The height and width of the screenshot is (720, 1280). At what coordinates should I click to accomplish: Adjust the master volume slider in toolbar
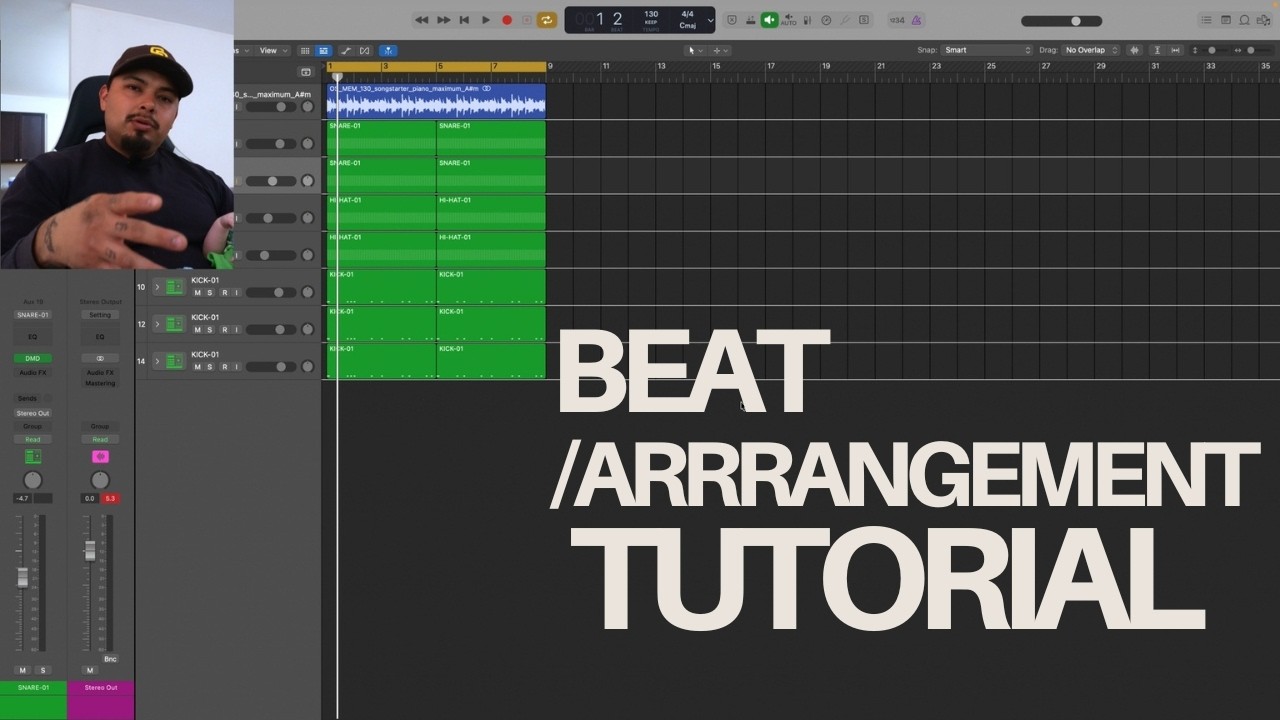point(1062,21)
